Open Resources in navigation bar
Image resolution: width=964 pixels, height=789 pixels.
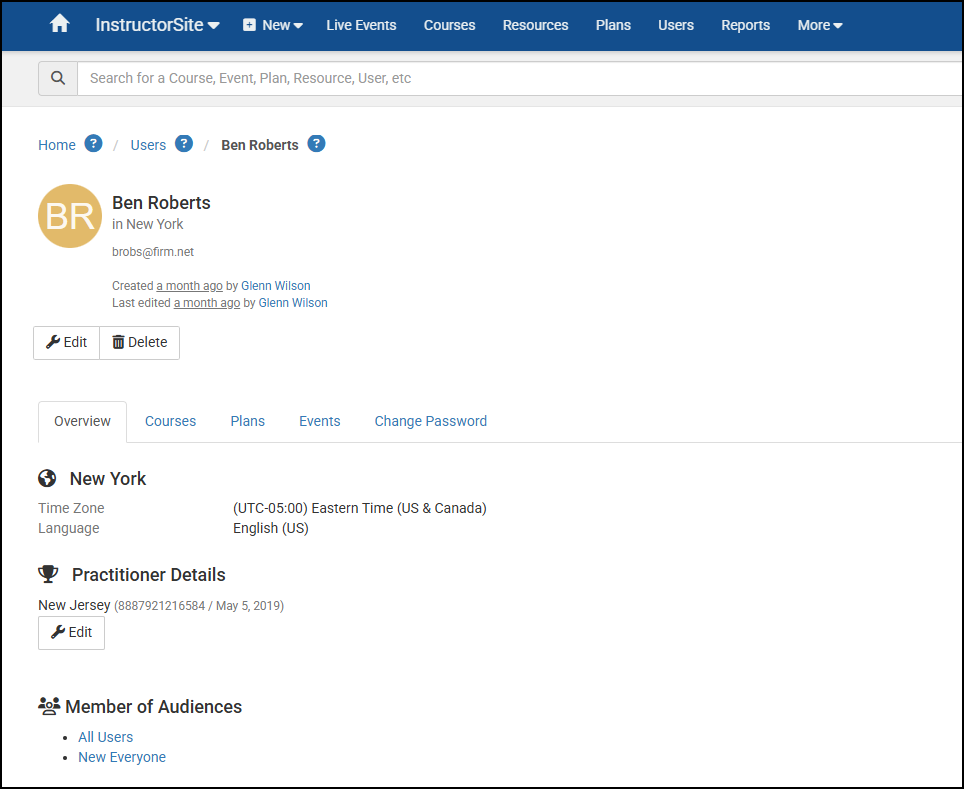pyautogui.click(x=535, y=25)
